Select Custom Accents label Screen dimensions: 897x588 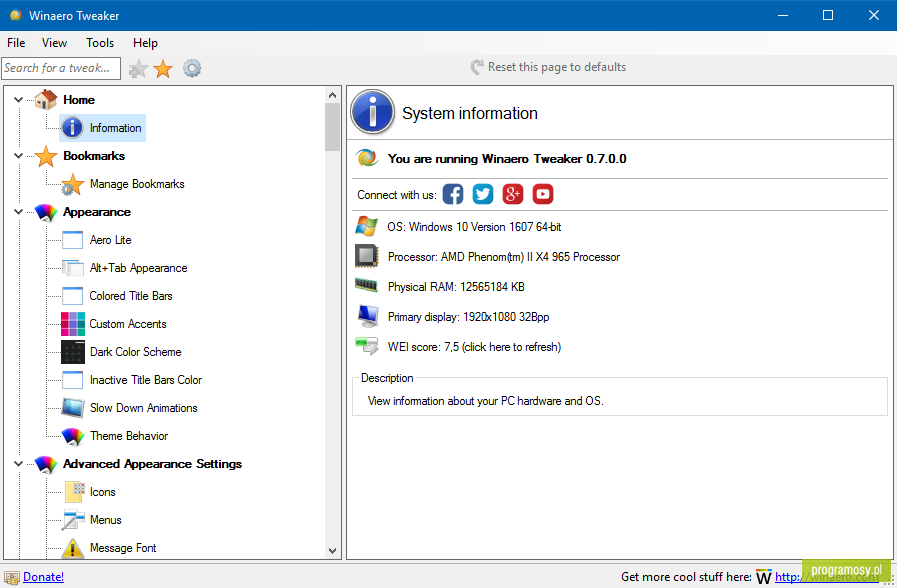click(128, 324)
